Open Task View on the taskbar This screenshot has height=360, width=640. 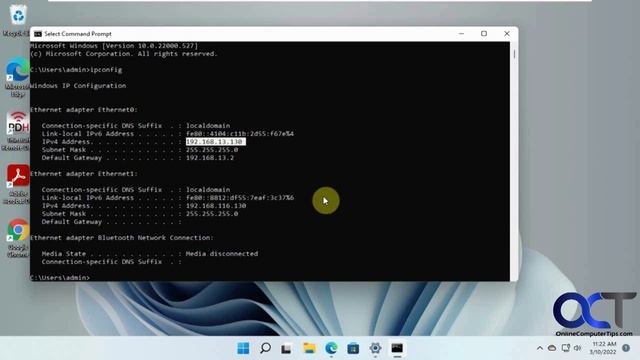point(287,348)
